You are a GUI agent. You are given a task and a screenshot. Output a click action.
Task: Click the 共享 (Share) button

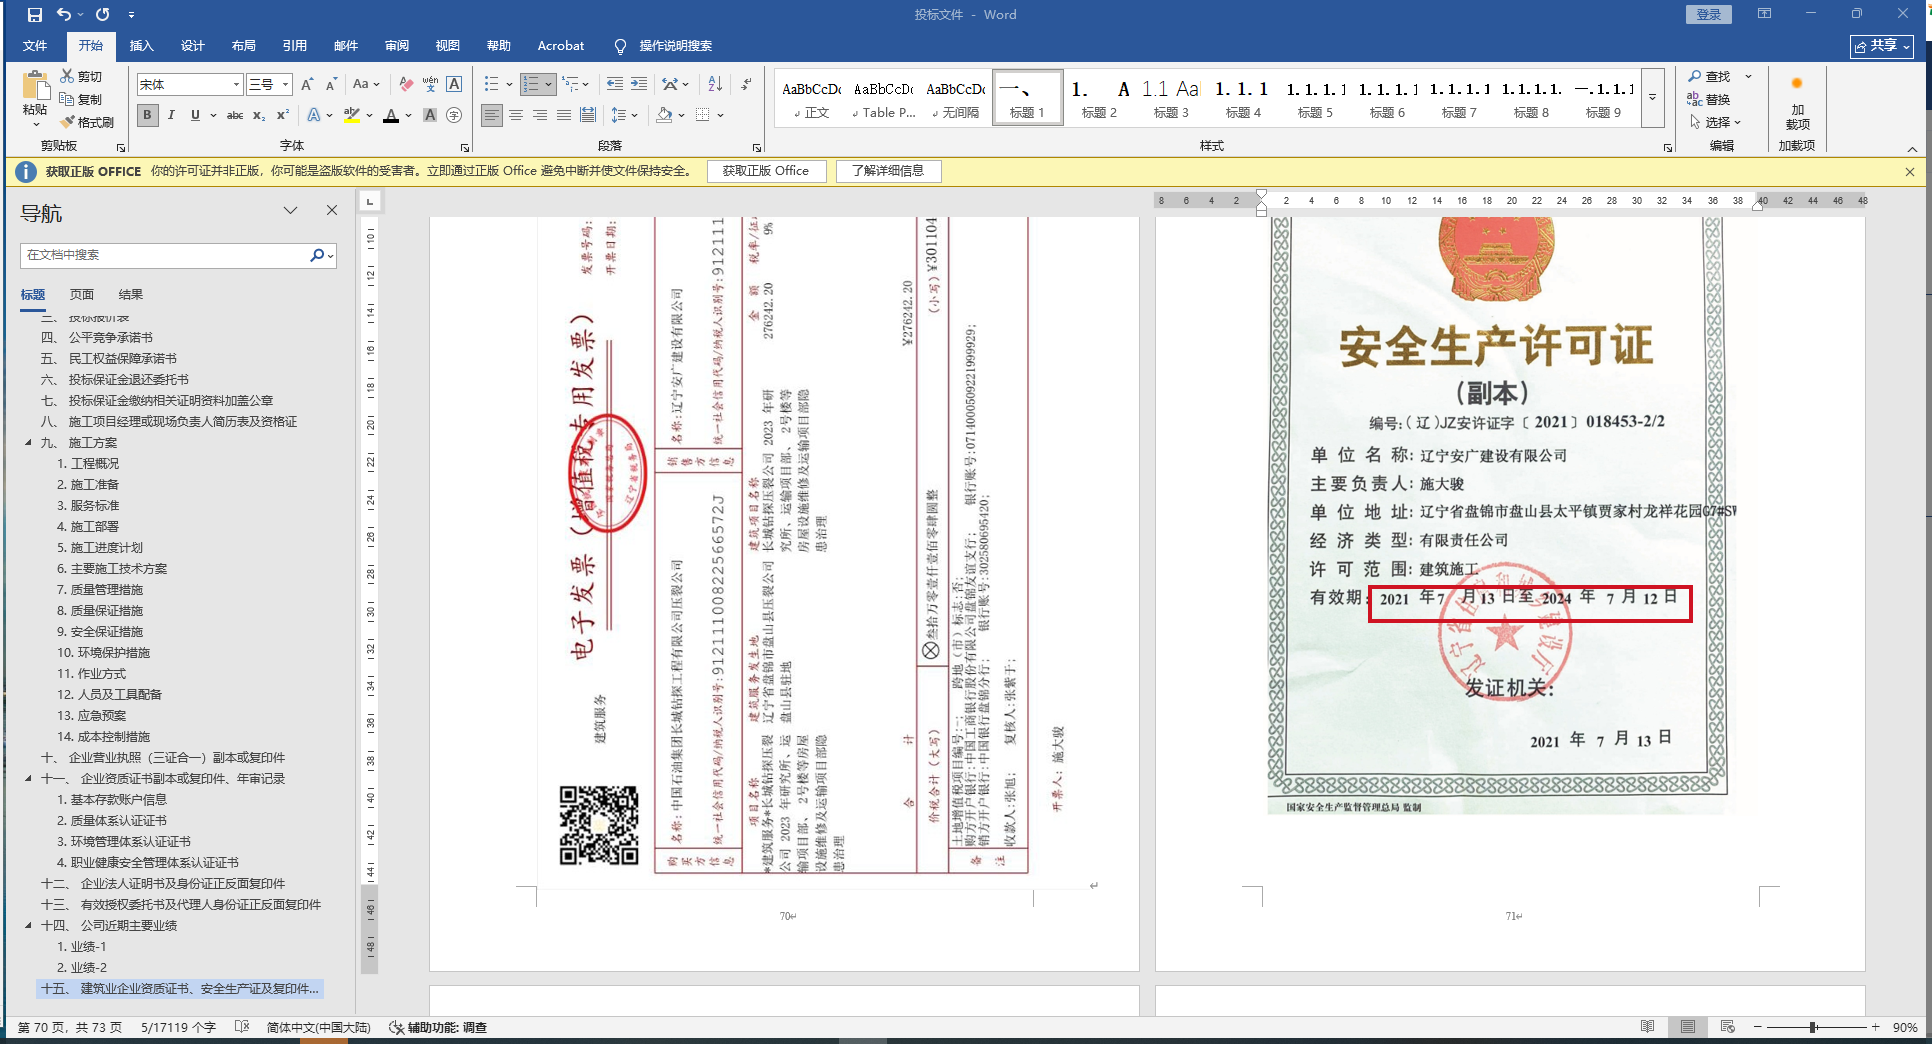coord(1882,46)
